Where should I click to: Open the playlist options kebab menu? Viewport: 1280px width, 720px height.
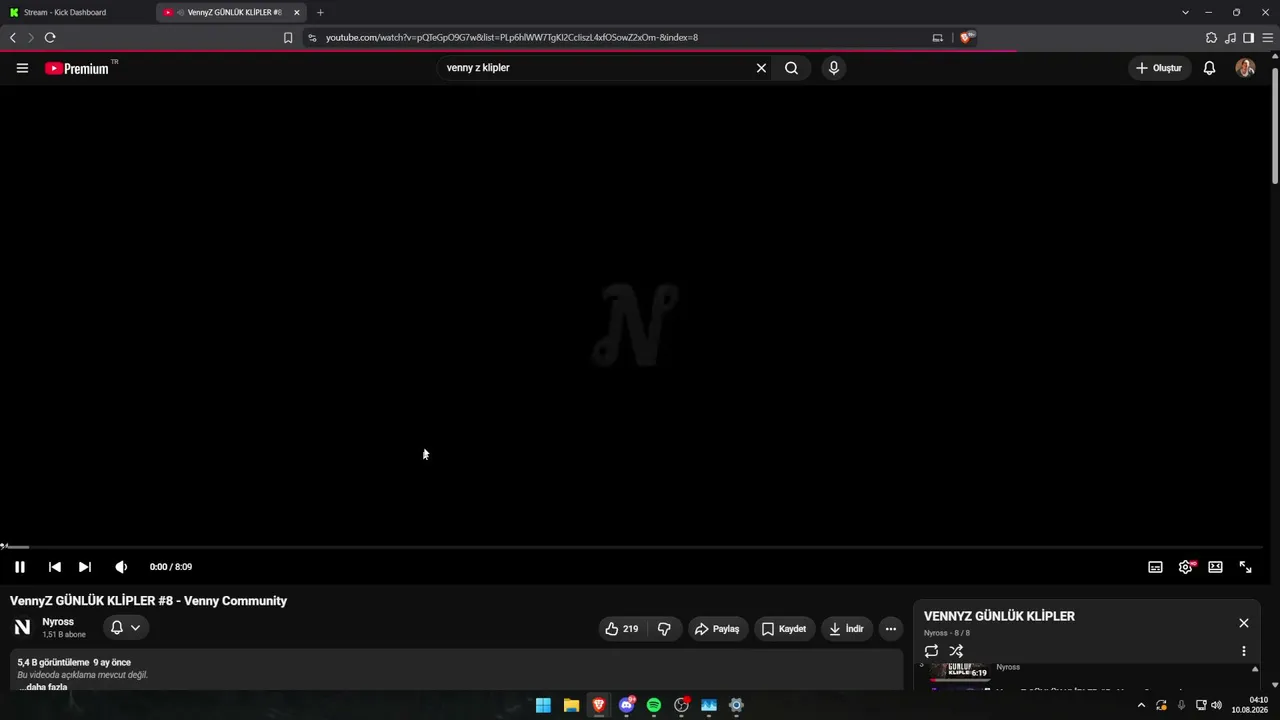pyautogui.click(x=1244, y=651)
